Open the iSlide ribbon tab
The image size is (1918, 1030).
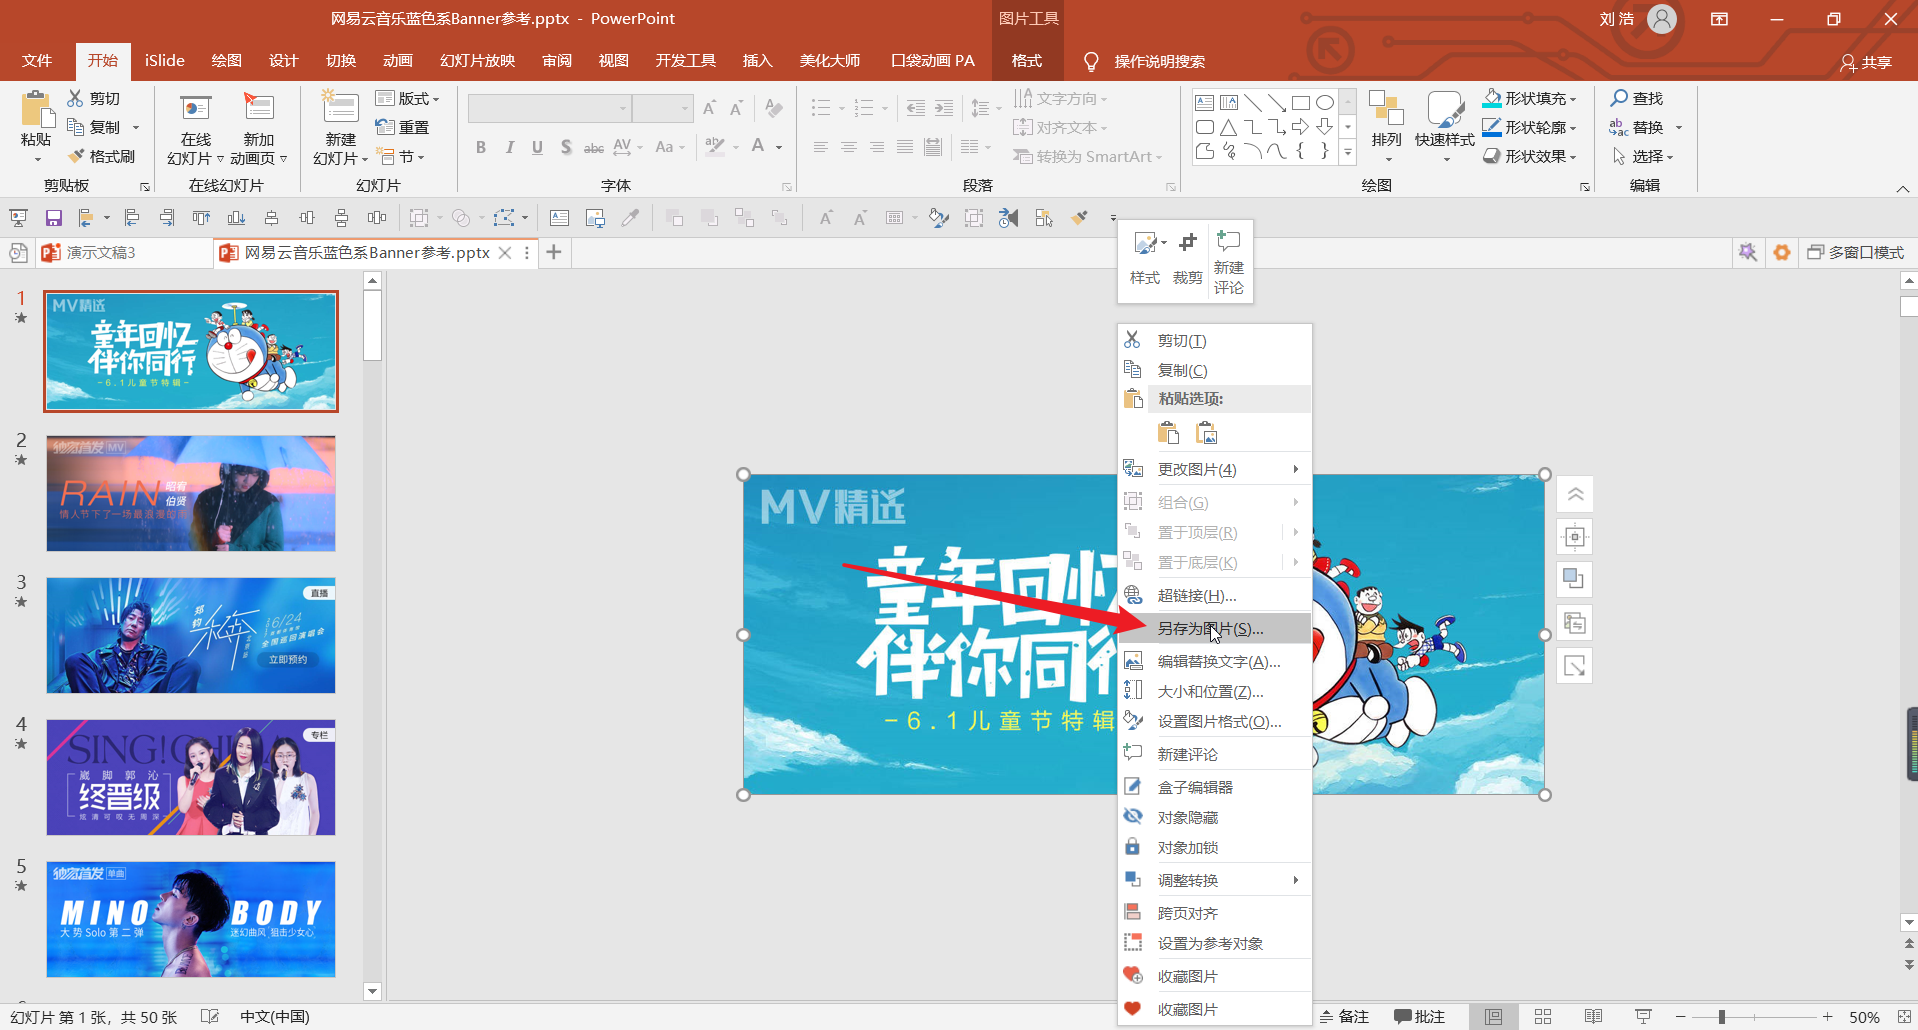point(164,61)
